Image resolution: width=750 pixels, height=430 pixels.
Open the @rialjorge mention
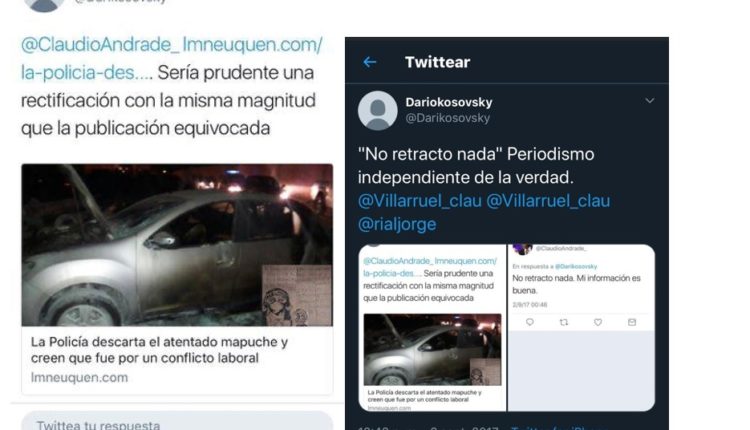pos(397,224)
